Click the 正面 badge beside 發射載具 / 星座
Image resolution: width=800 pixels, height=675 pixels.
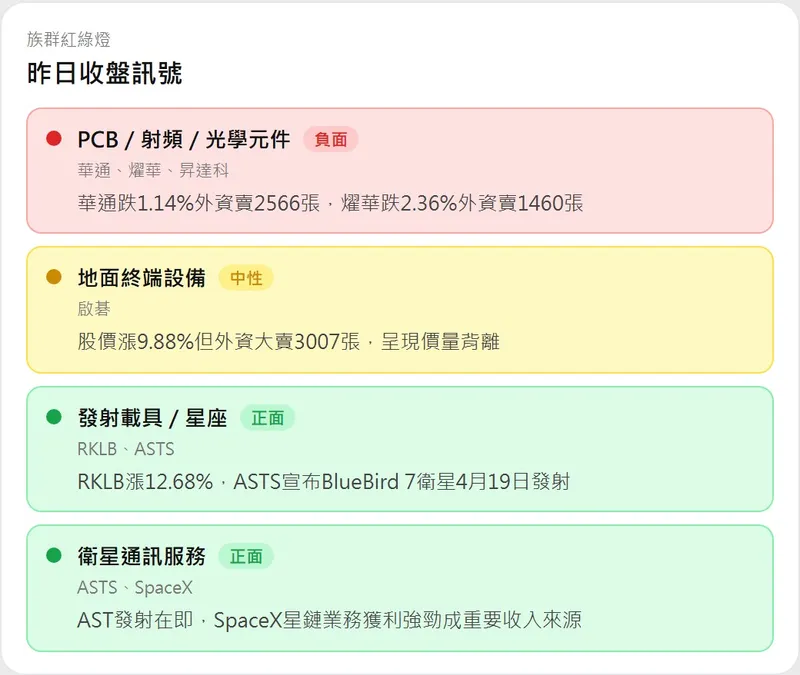click(267, 417)
